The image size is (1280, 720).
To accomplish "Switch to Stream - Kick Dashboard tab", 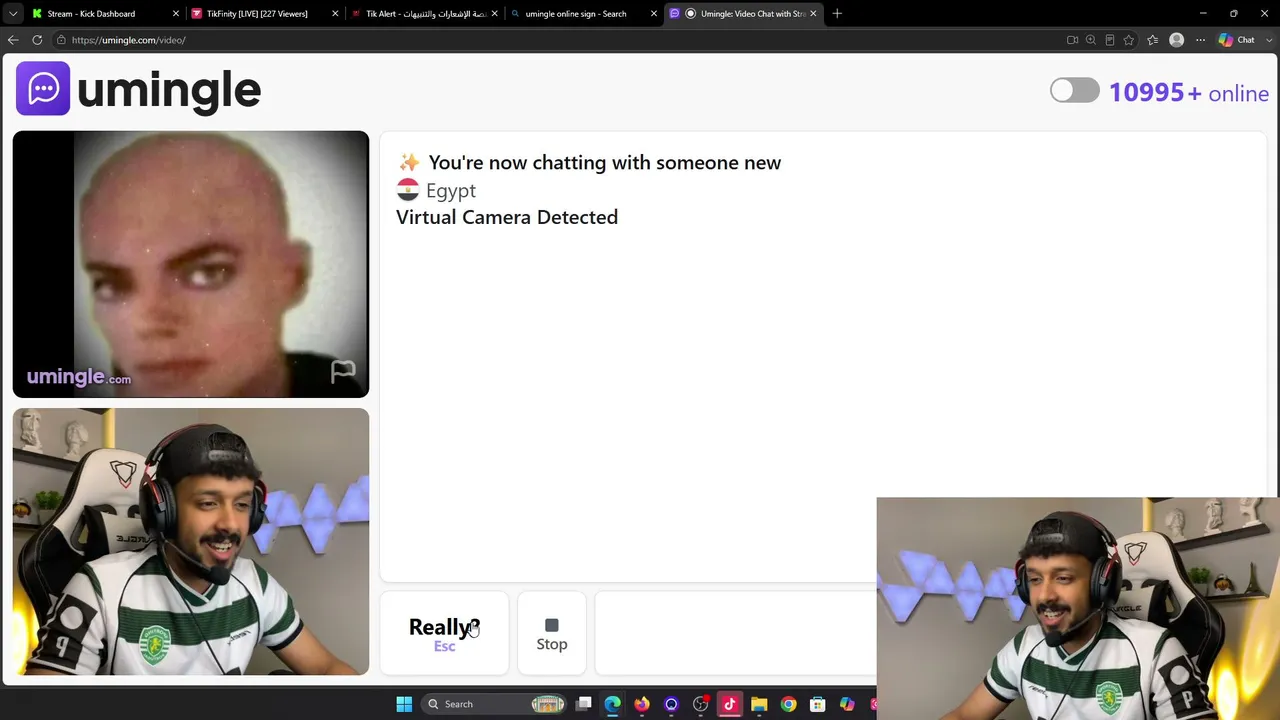I will point(105,14).
